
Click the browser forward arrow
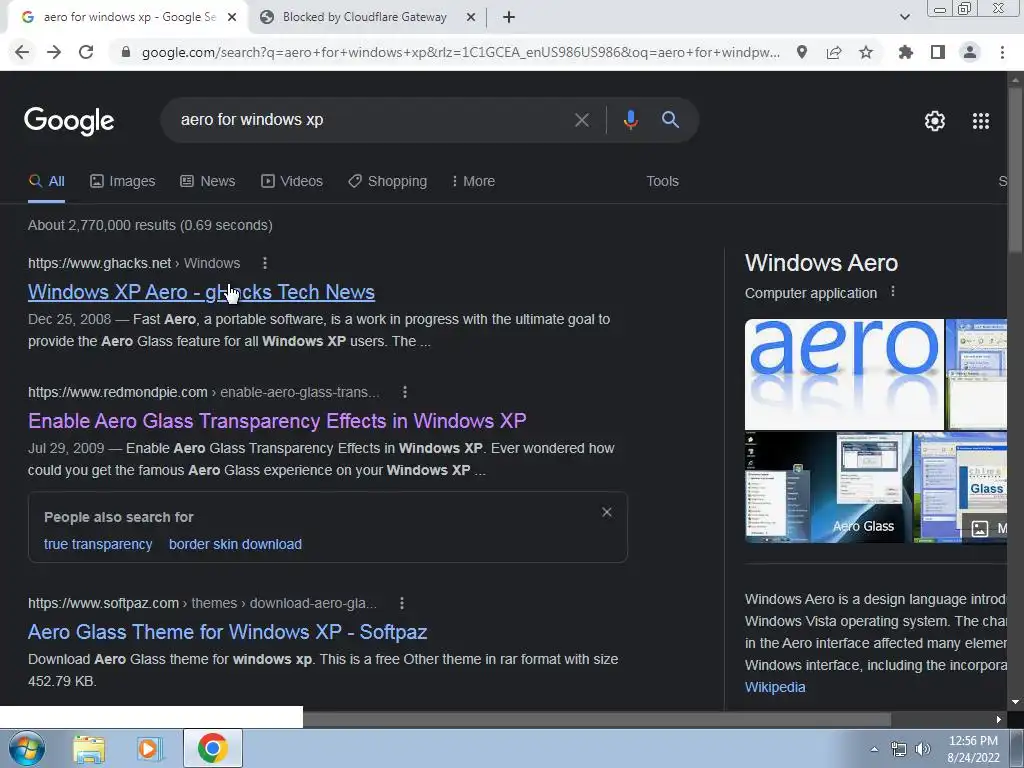click(x=54, y=52)
